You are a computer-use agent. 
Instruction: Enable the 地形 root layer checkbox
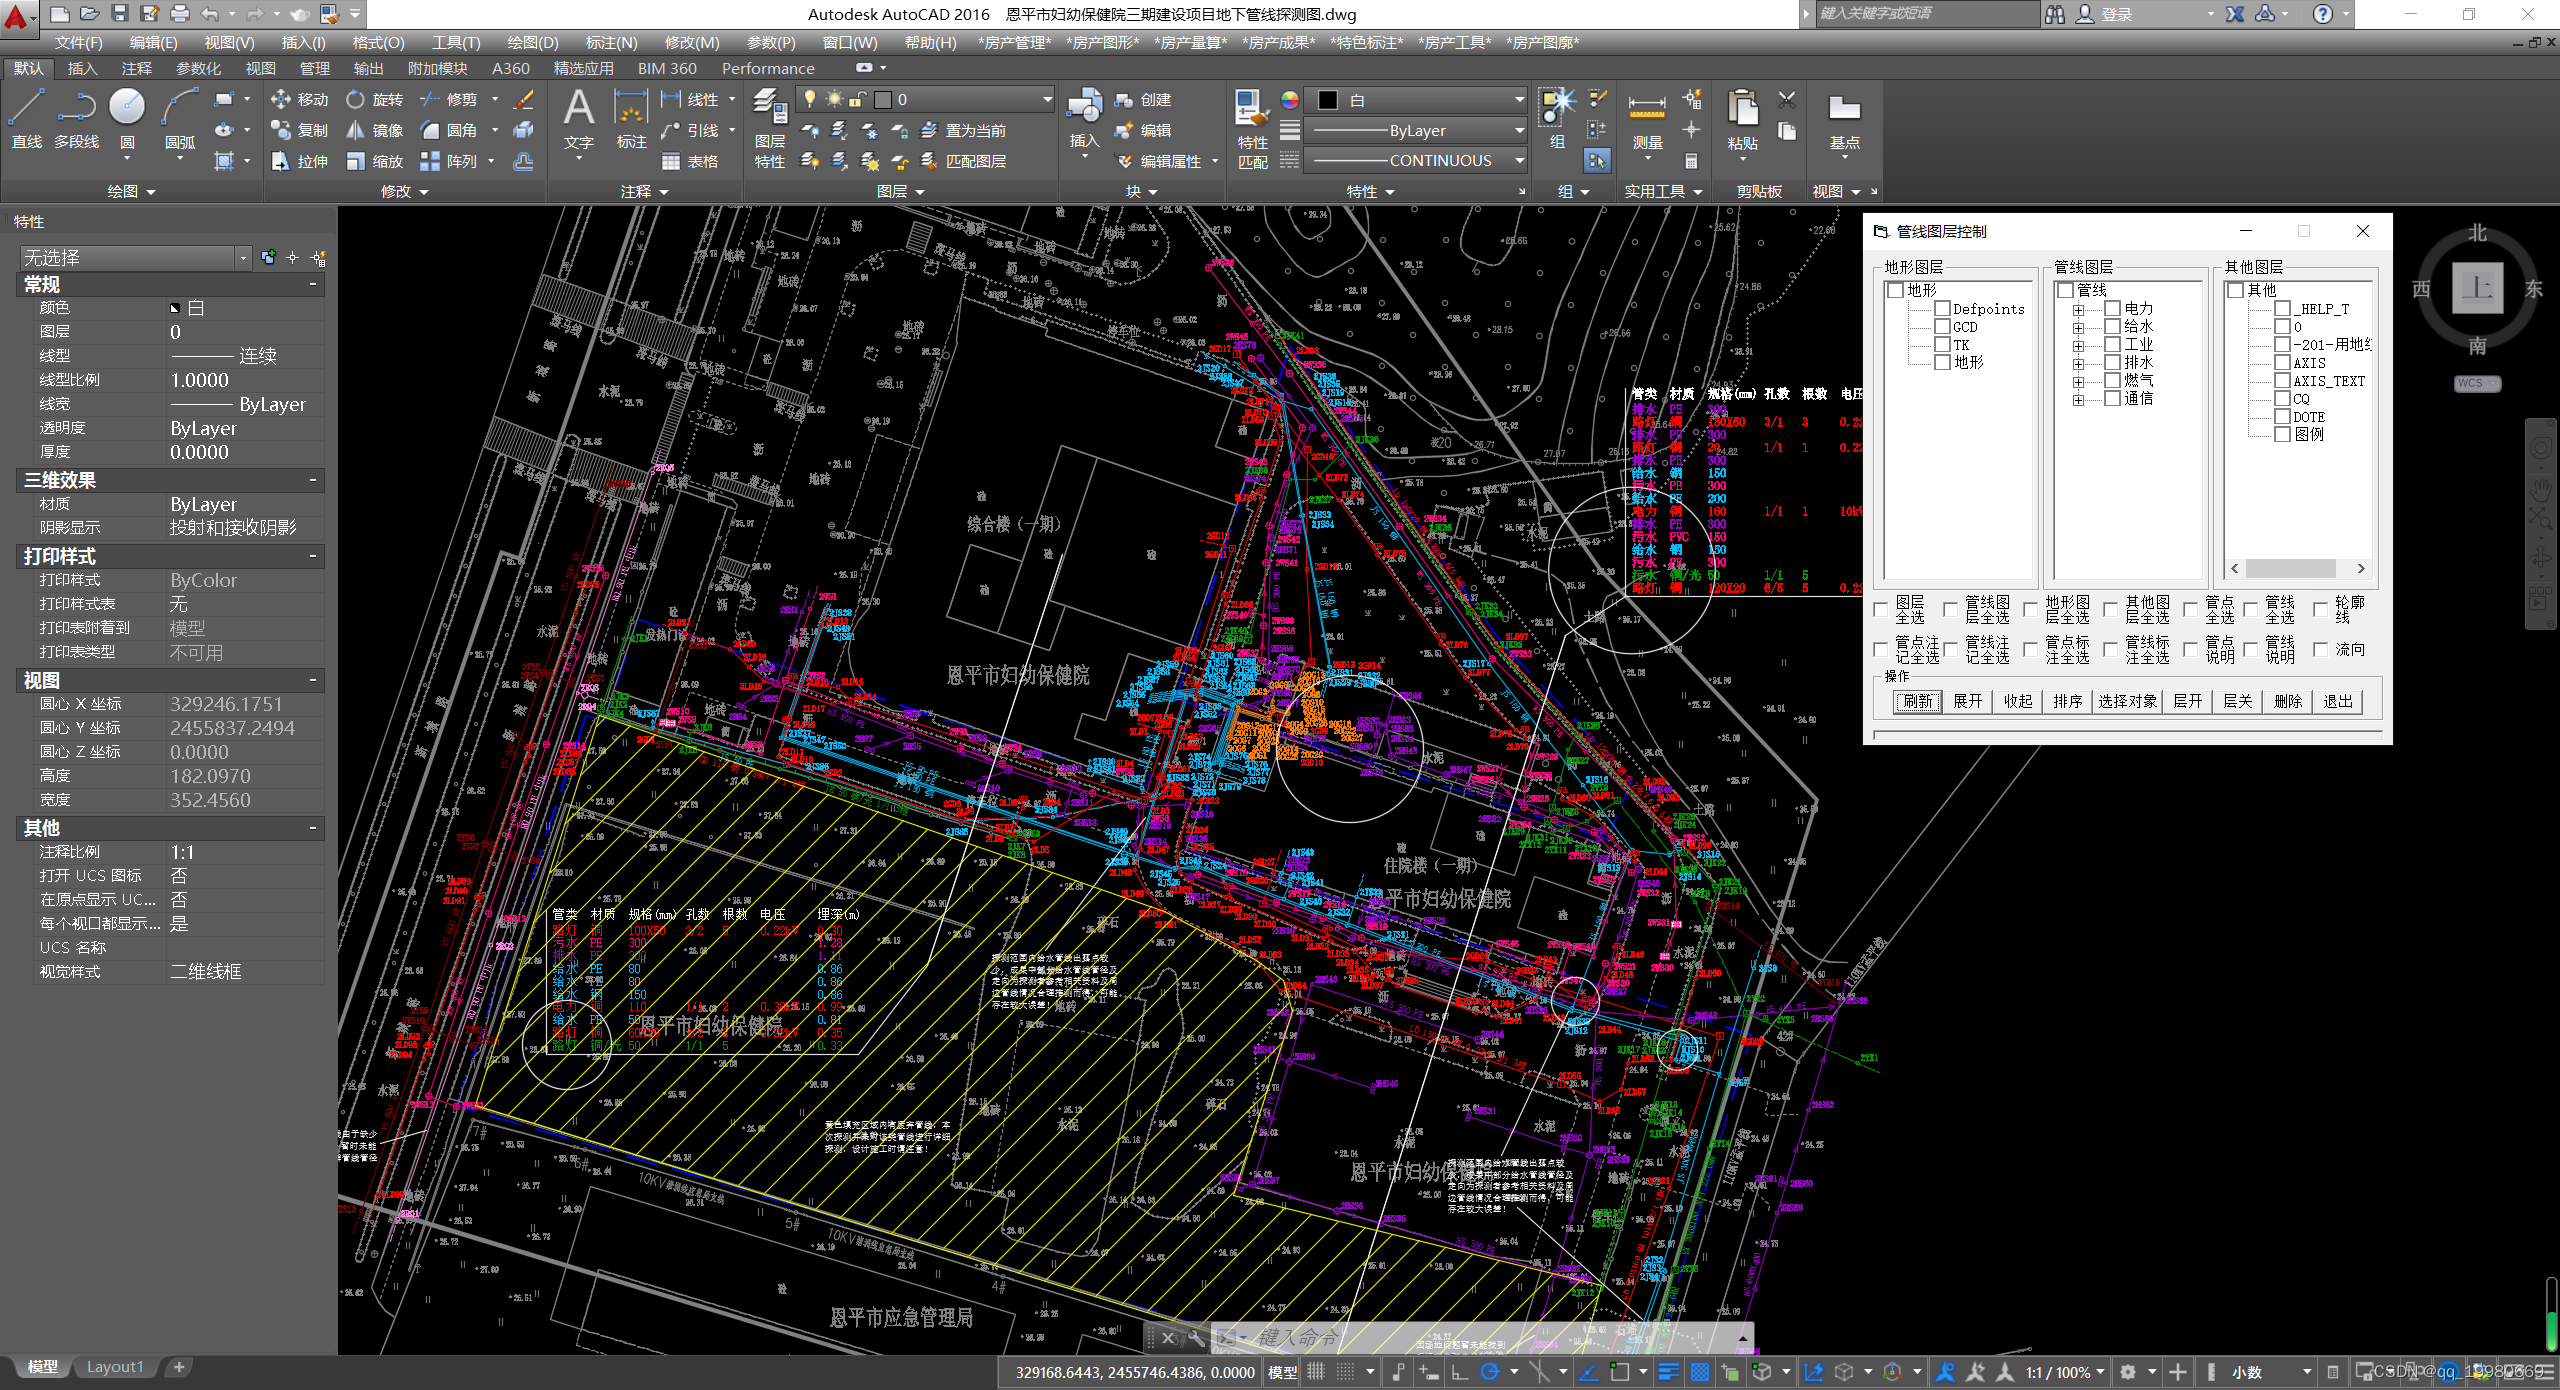click(1895, 290)
